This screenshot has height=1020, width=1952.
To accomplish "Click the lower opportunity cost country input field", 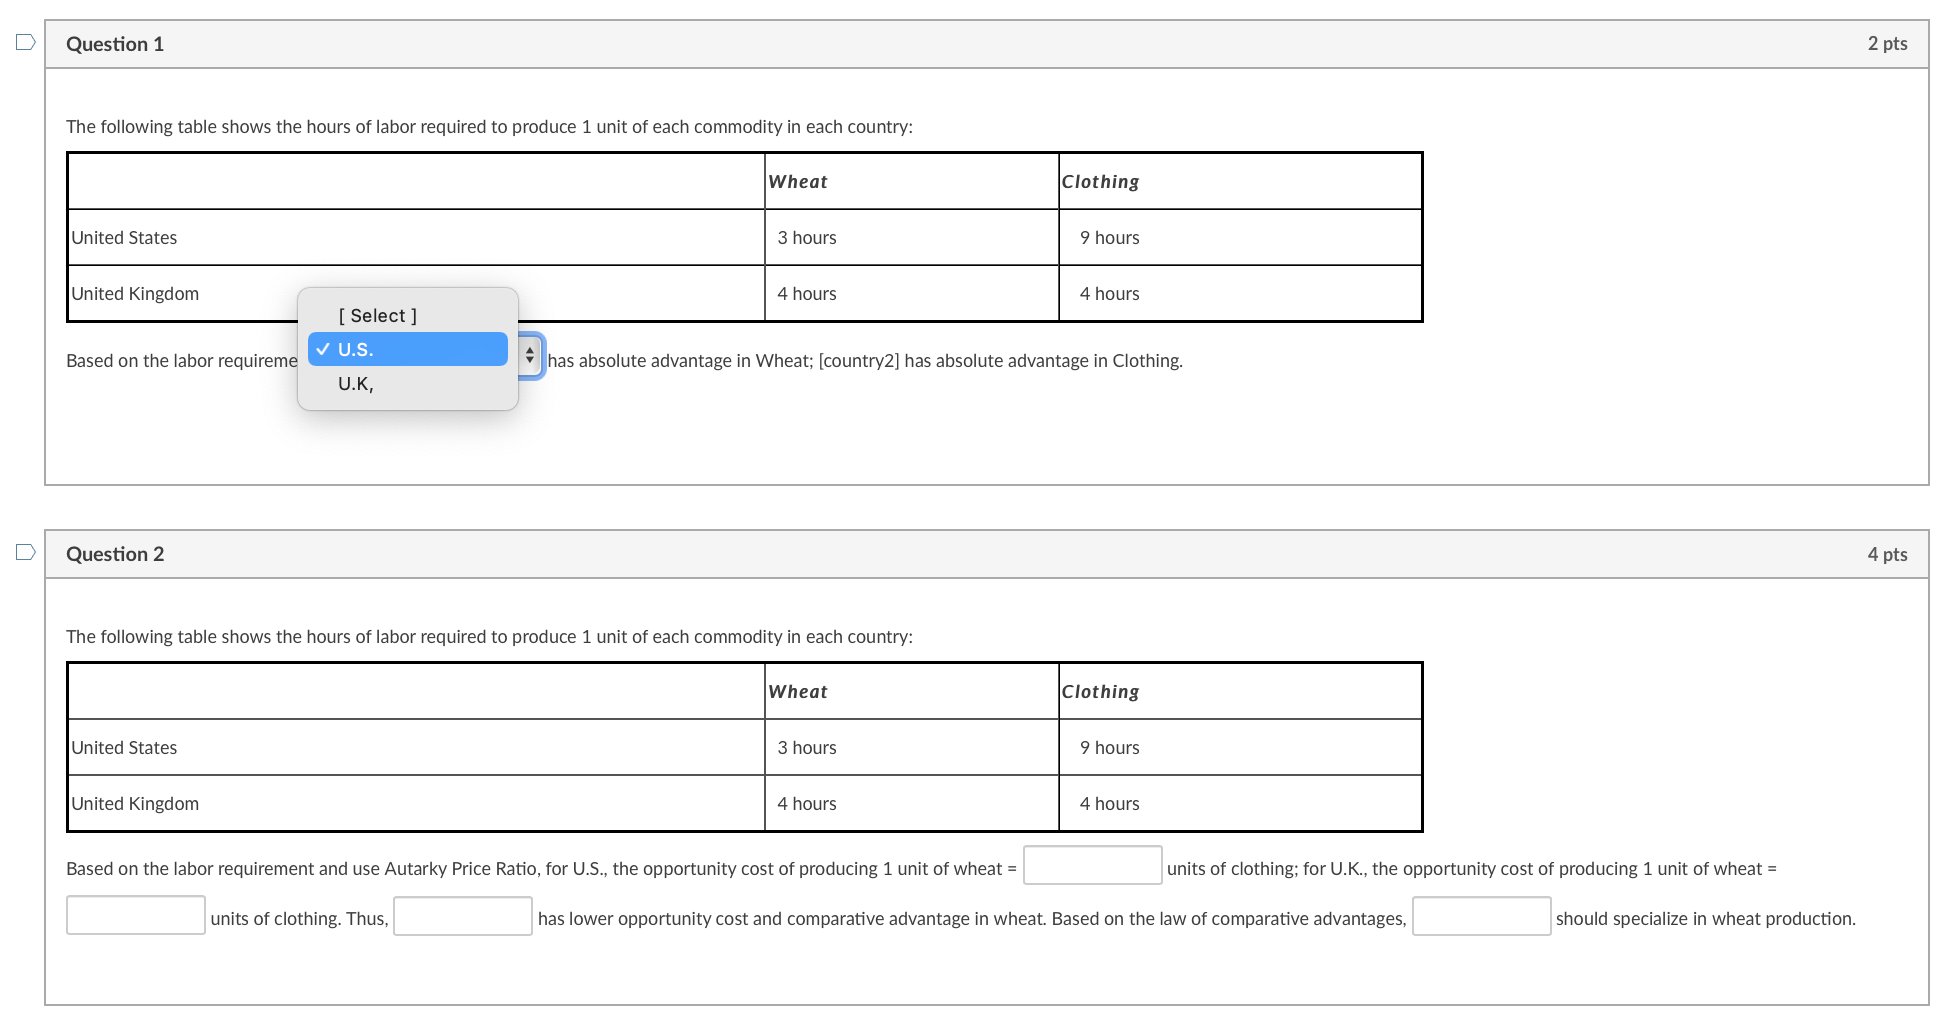I will [463, 916].
